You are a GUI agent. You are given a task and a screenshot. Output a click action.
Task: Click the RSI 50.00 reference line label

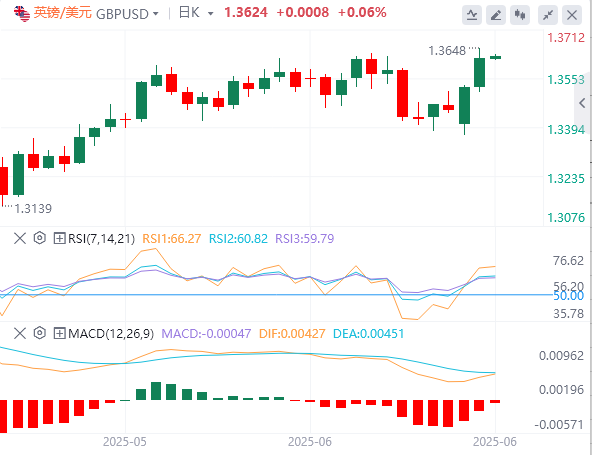[x=569, y=296]
